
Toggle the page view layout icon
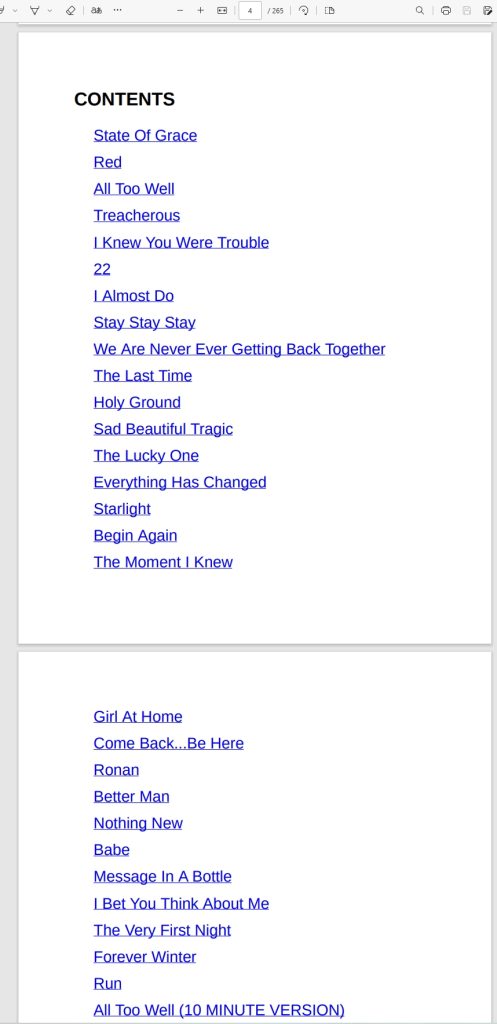330,10
